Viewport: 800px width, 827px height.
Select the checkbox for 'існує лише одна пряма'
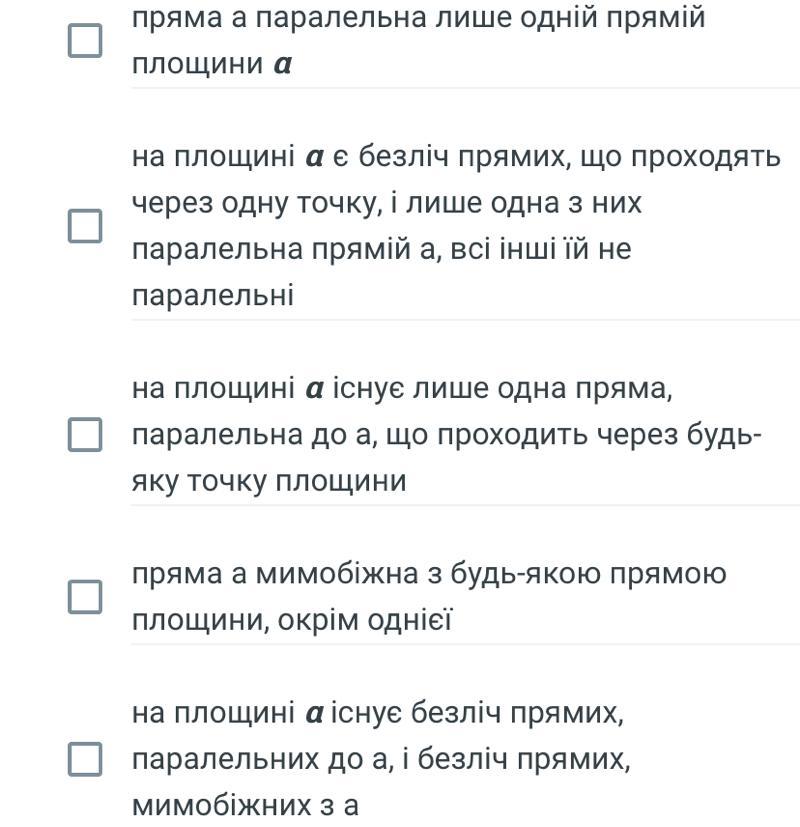(85, 435)
